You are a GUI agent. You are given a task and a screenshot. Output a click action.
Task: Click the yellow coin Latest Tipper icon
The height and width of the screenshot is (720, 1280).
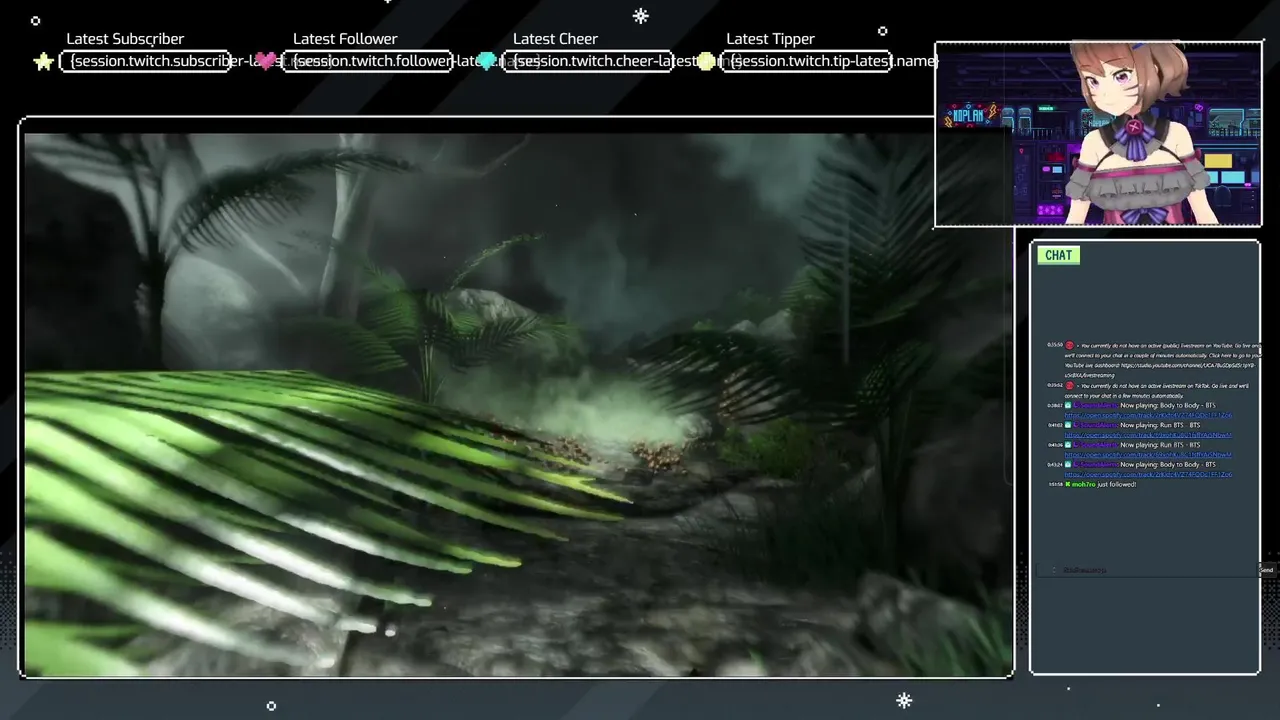click(x=706, y=62)
